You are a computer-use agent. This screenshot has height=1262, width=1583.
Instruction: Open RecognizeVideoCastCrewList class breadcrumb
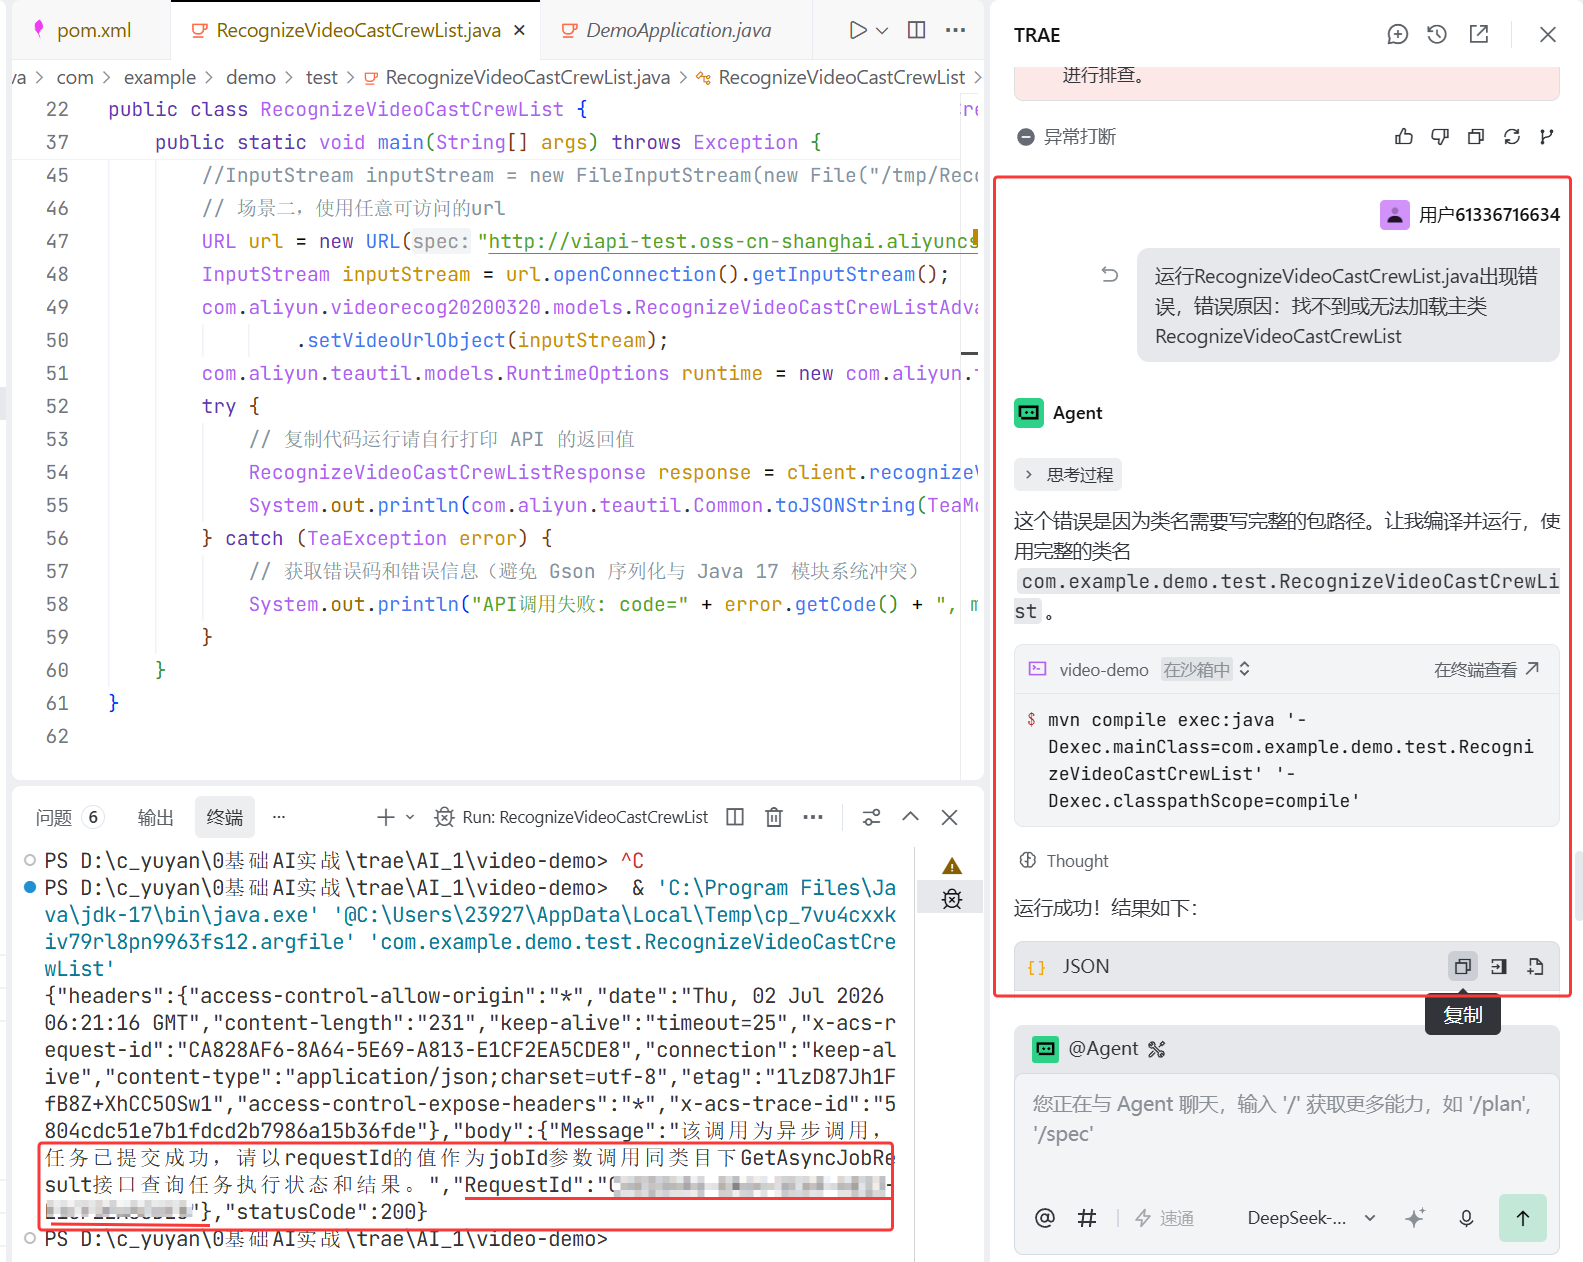click(x=830, y=77)
